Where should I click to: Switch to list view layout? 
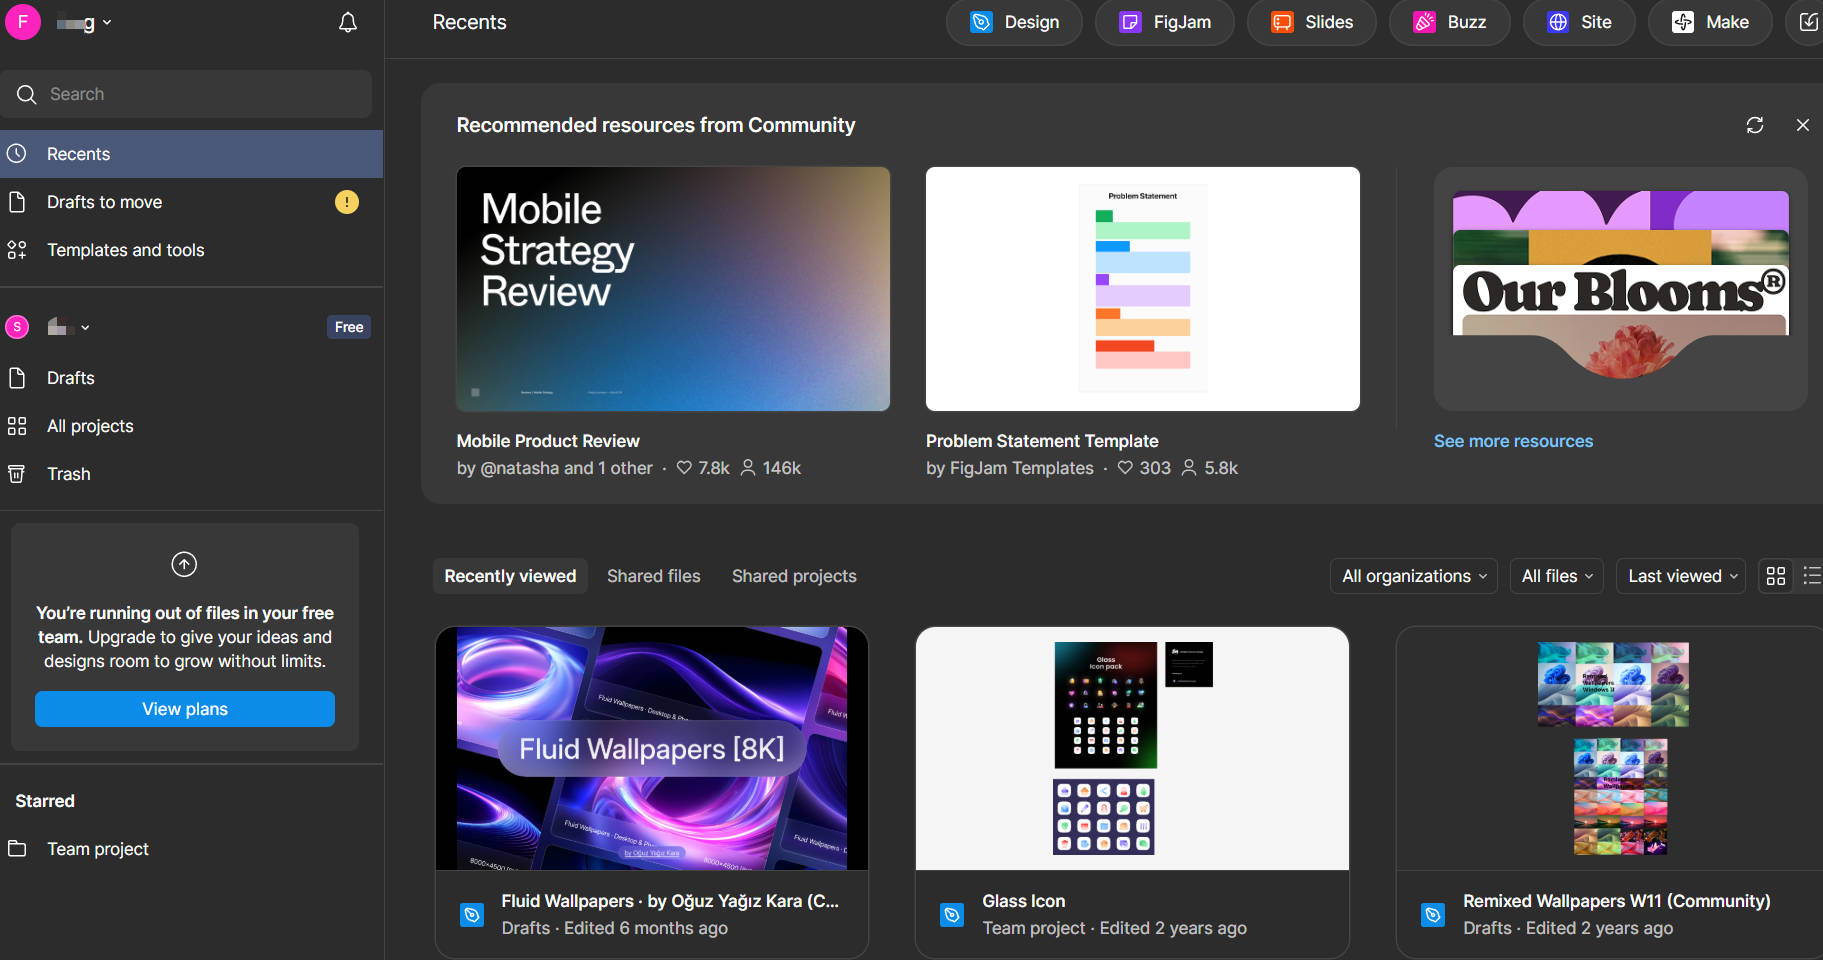click(1811, 576)
